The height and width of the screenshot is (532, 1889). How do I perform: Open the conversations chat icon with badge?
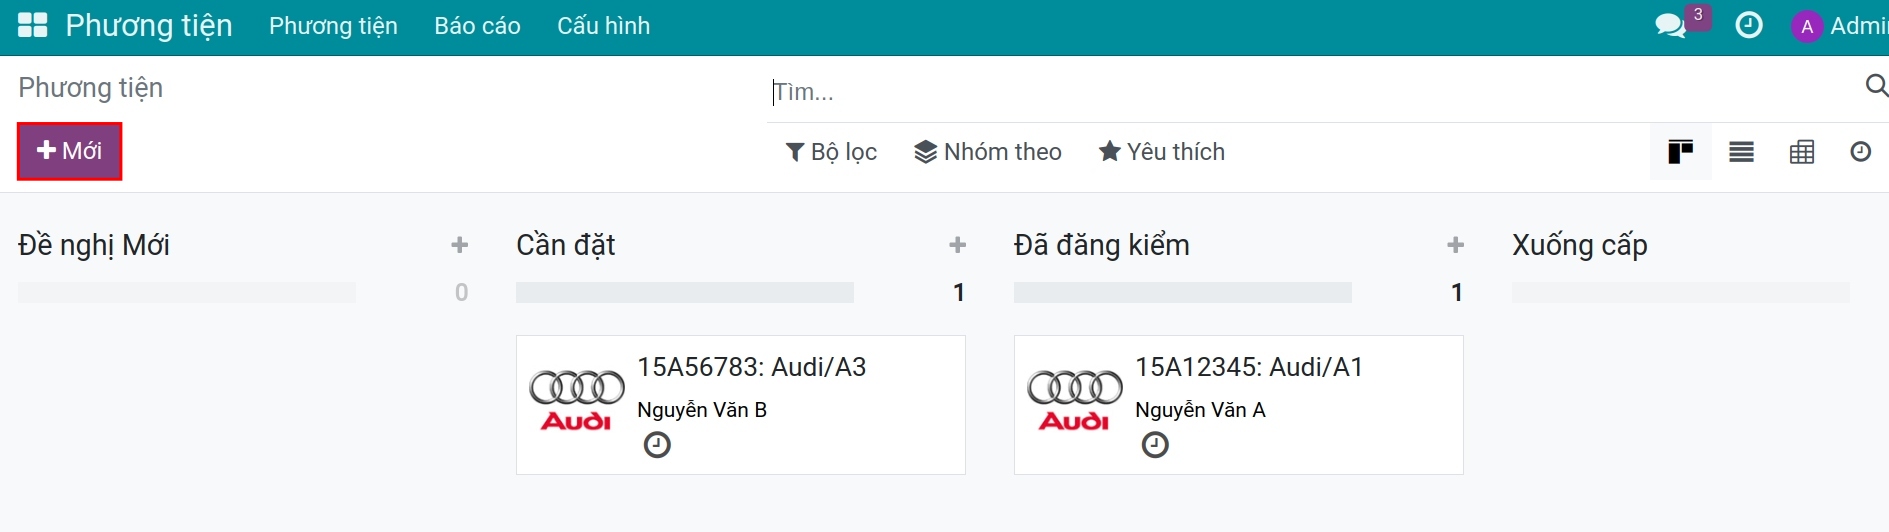pos(1671,25)
